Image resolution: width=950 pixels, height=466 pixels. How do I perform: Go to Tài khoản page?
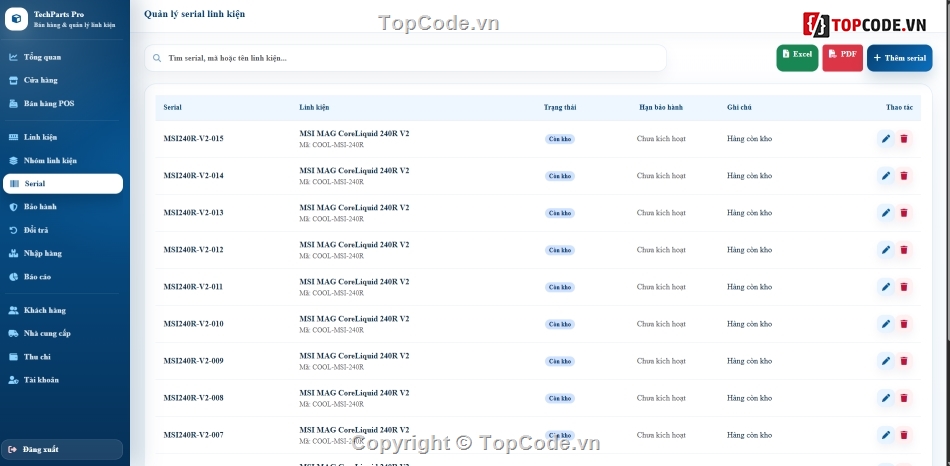point(63,380)
